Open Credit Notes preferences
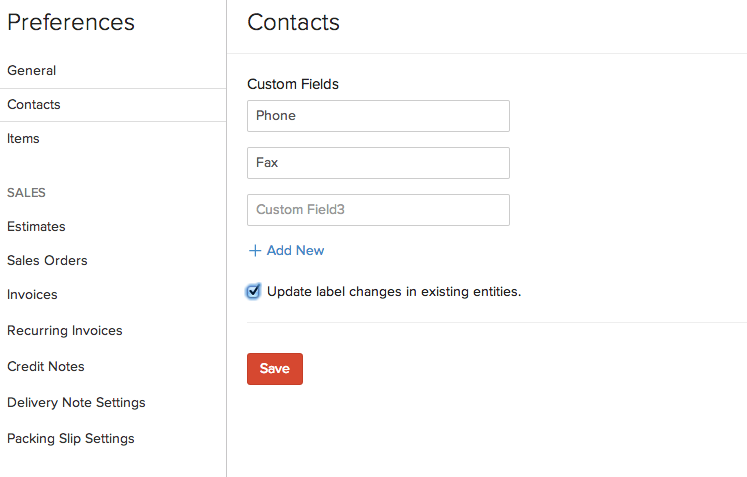747x477 pixels. click(46, 367)
